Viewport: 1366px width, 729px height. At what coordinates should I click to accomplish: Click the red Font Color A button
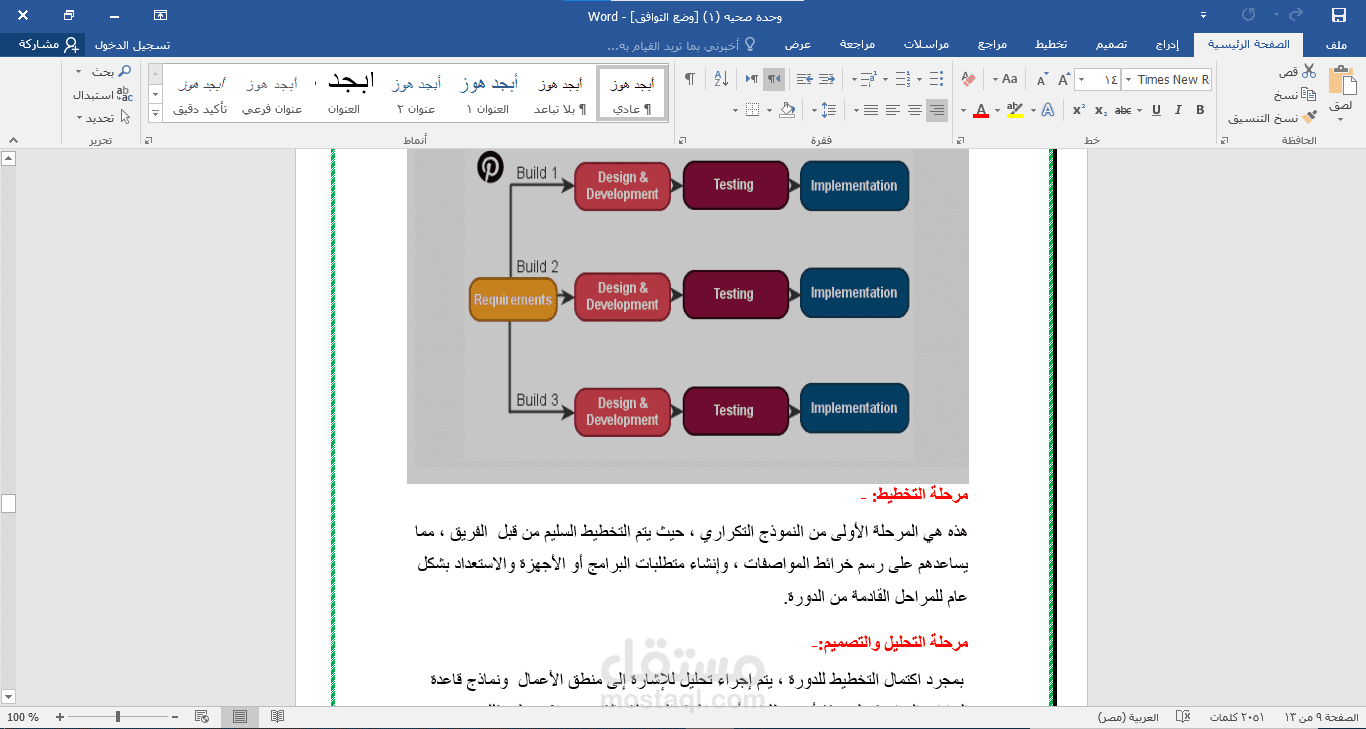pyautogui.click(x=981, y=110)
